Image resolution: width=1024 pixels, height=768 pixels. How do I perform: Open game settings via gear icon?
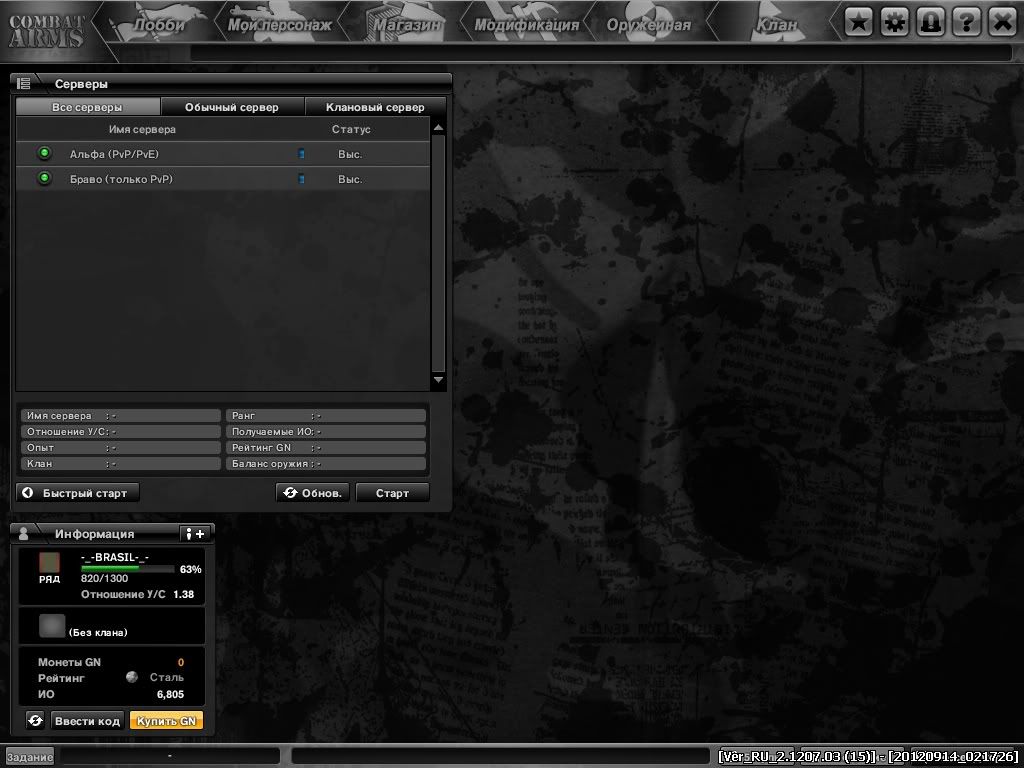point(895,21)
